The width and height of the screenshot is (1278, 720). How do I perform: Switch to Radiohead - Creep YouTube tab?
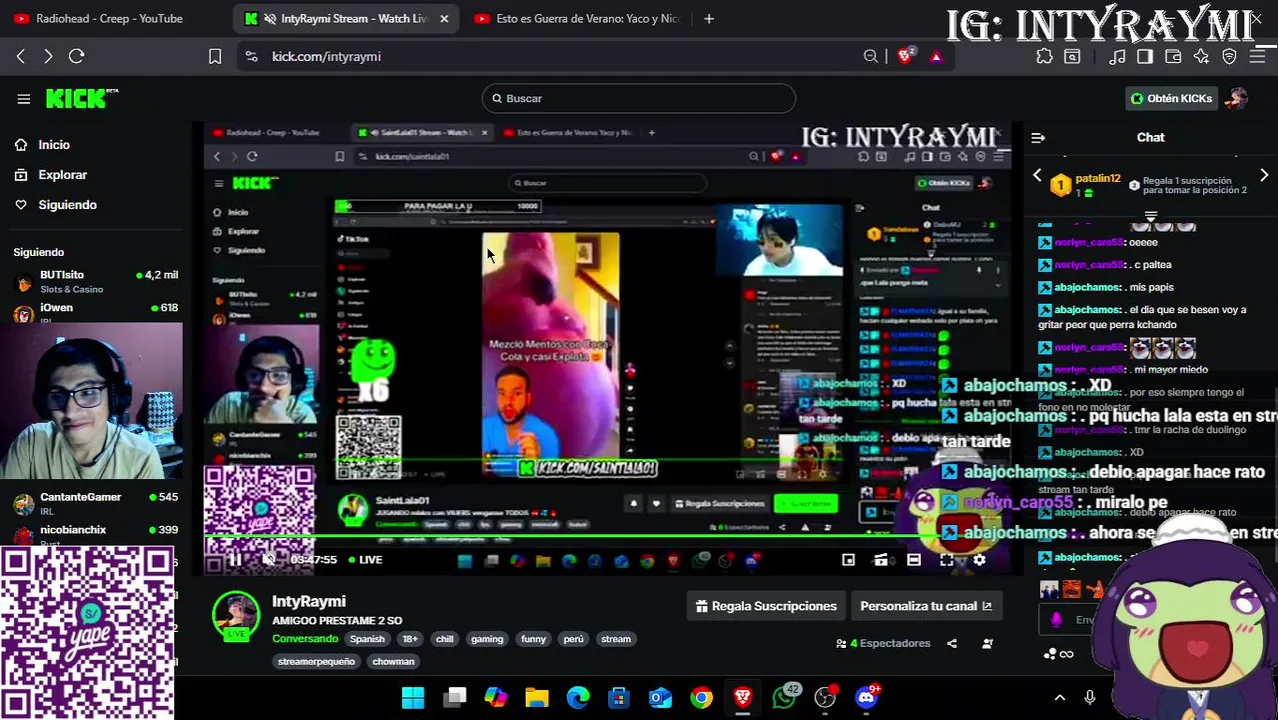[x=110, y=18]
